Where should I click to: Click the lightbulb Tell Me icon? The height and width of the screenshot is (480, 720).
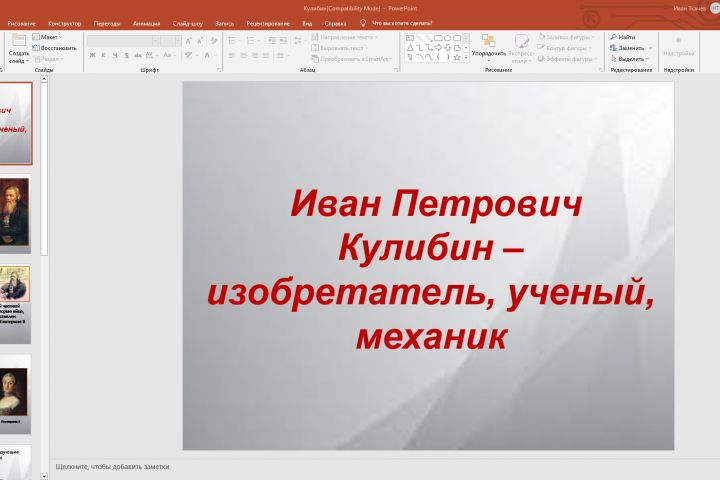(363, 23)
